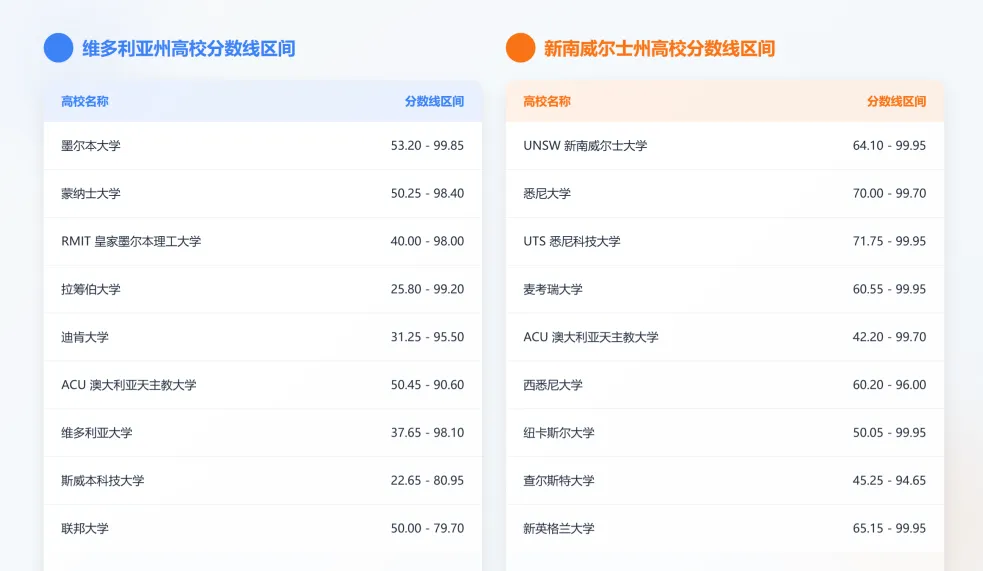Viewport: 983px width, 571px height.
Task: Select row name 悉尼大学
Action: point(547,194)
